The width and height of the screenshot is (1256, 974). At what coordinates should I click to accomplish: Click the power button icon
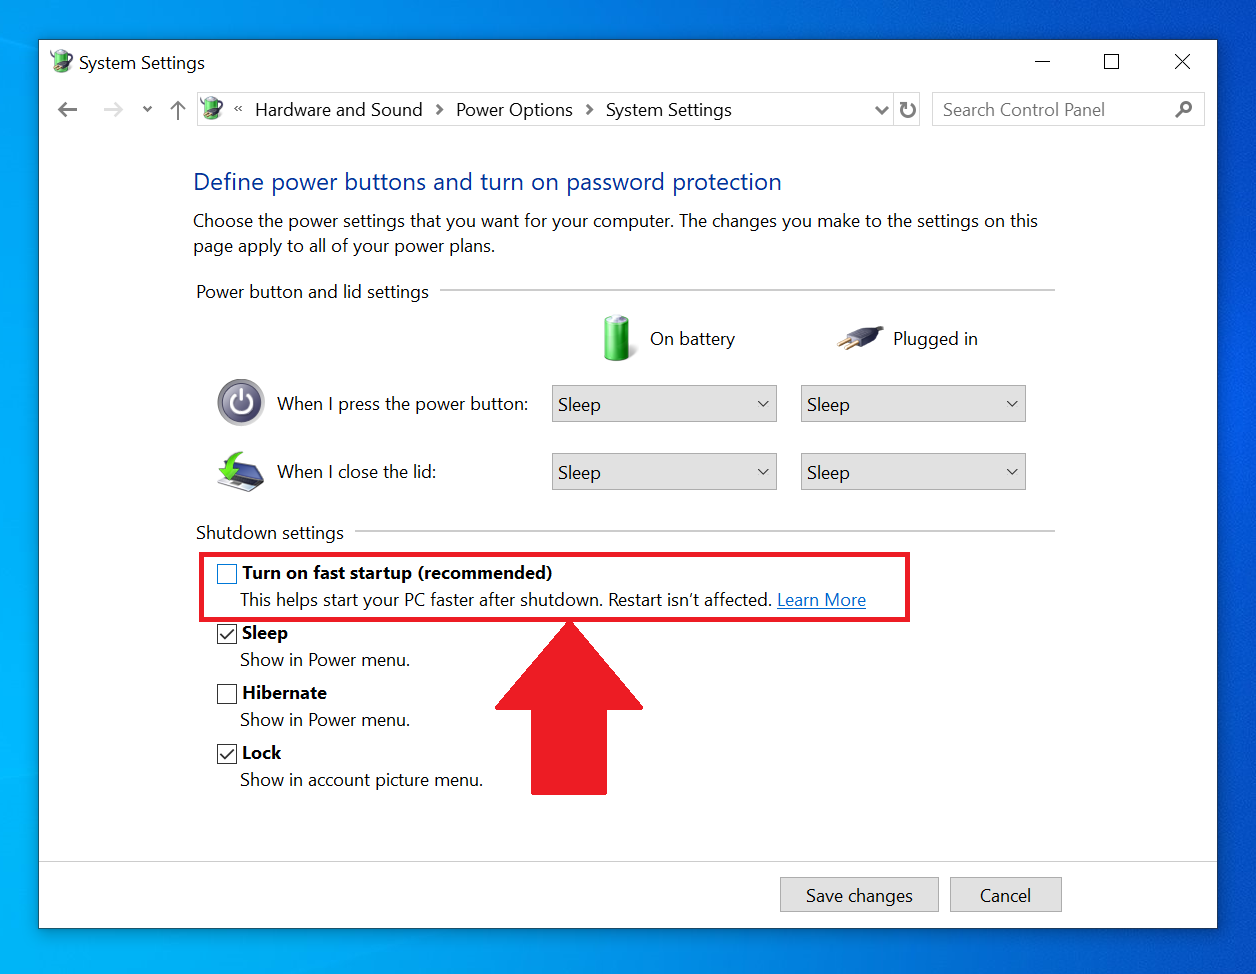(241, 403)
